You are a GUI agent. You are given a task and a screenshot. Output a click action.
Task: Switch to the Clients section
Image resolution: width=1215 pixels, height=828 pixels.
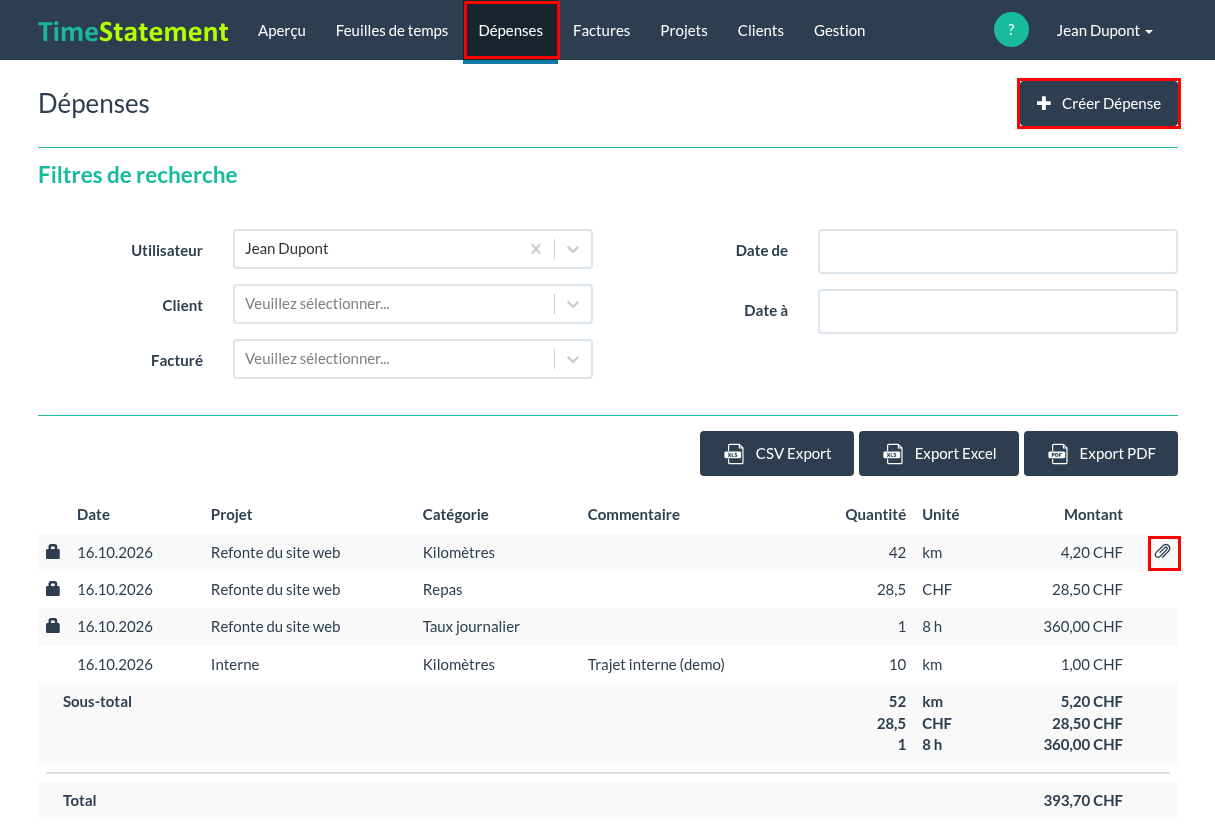(x=761, y=30)
